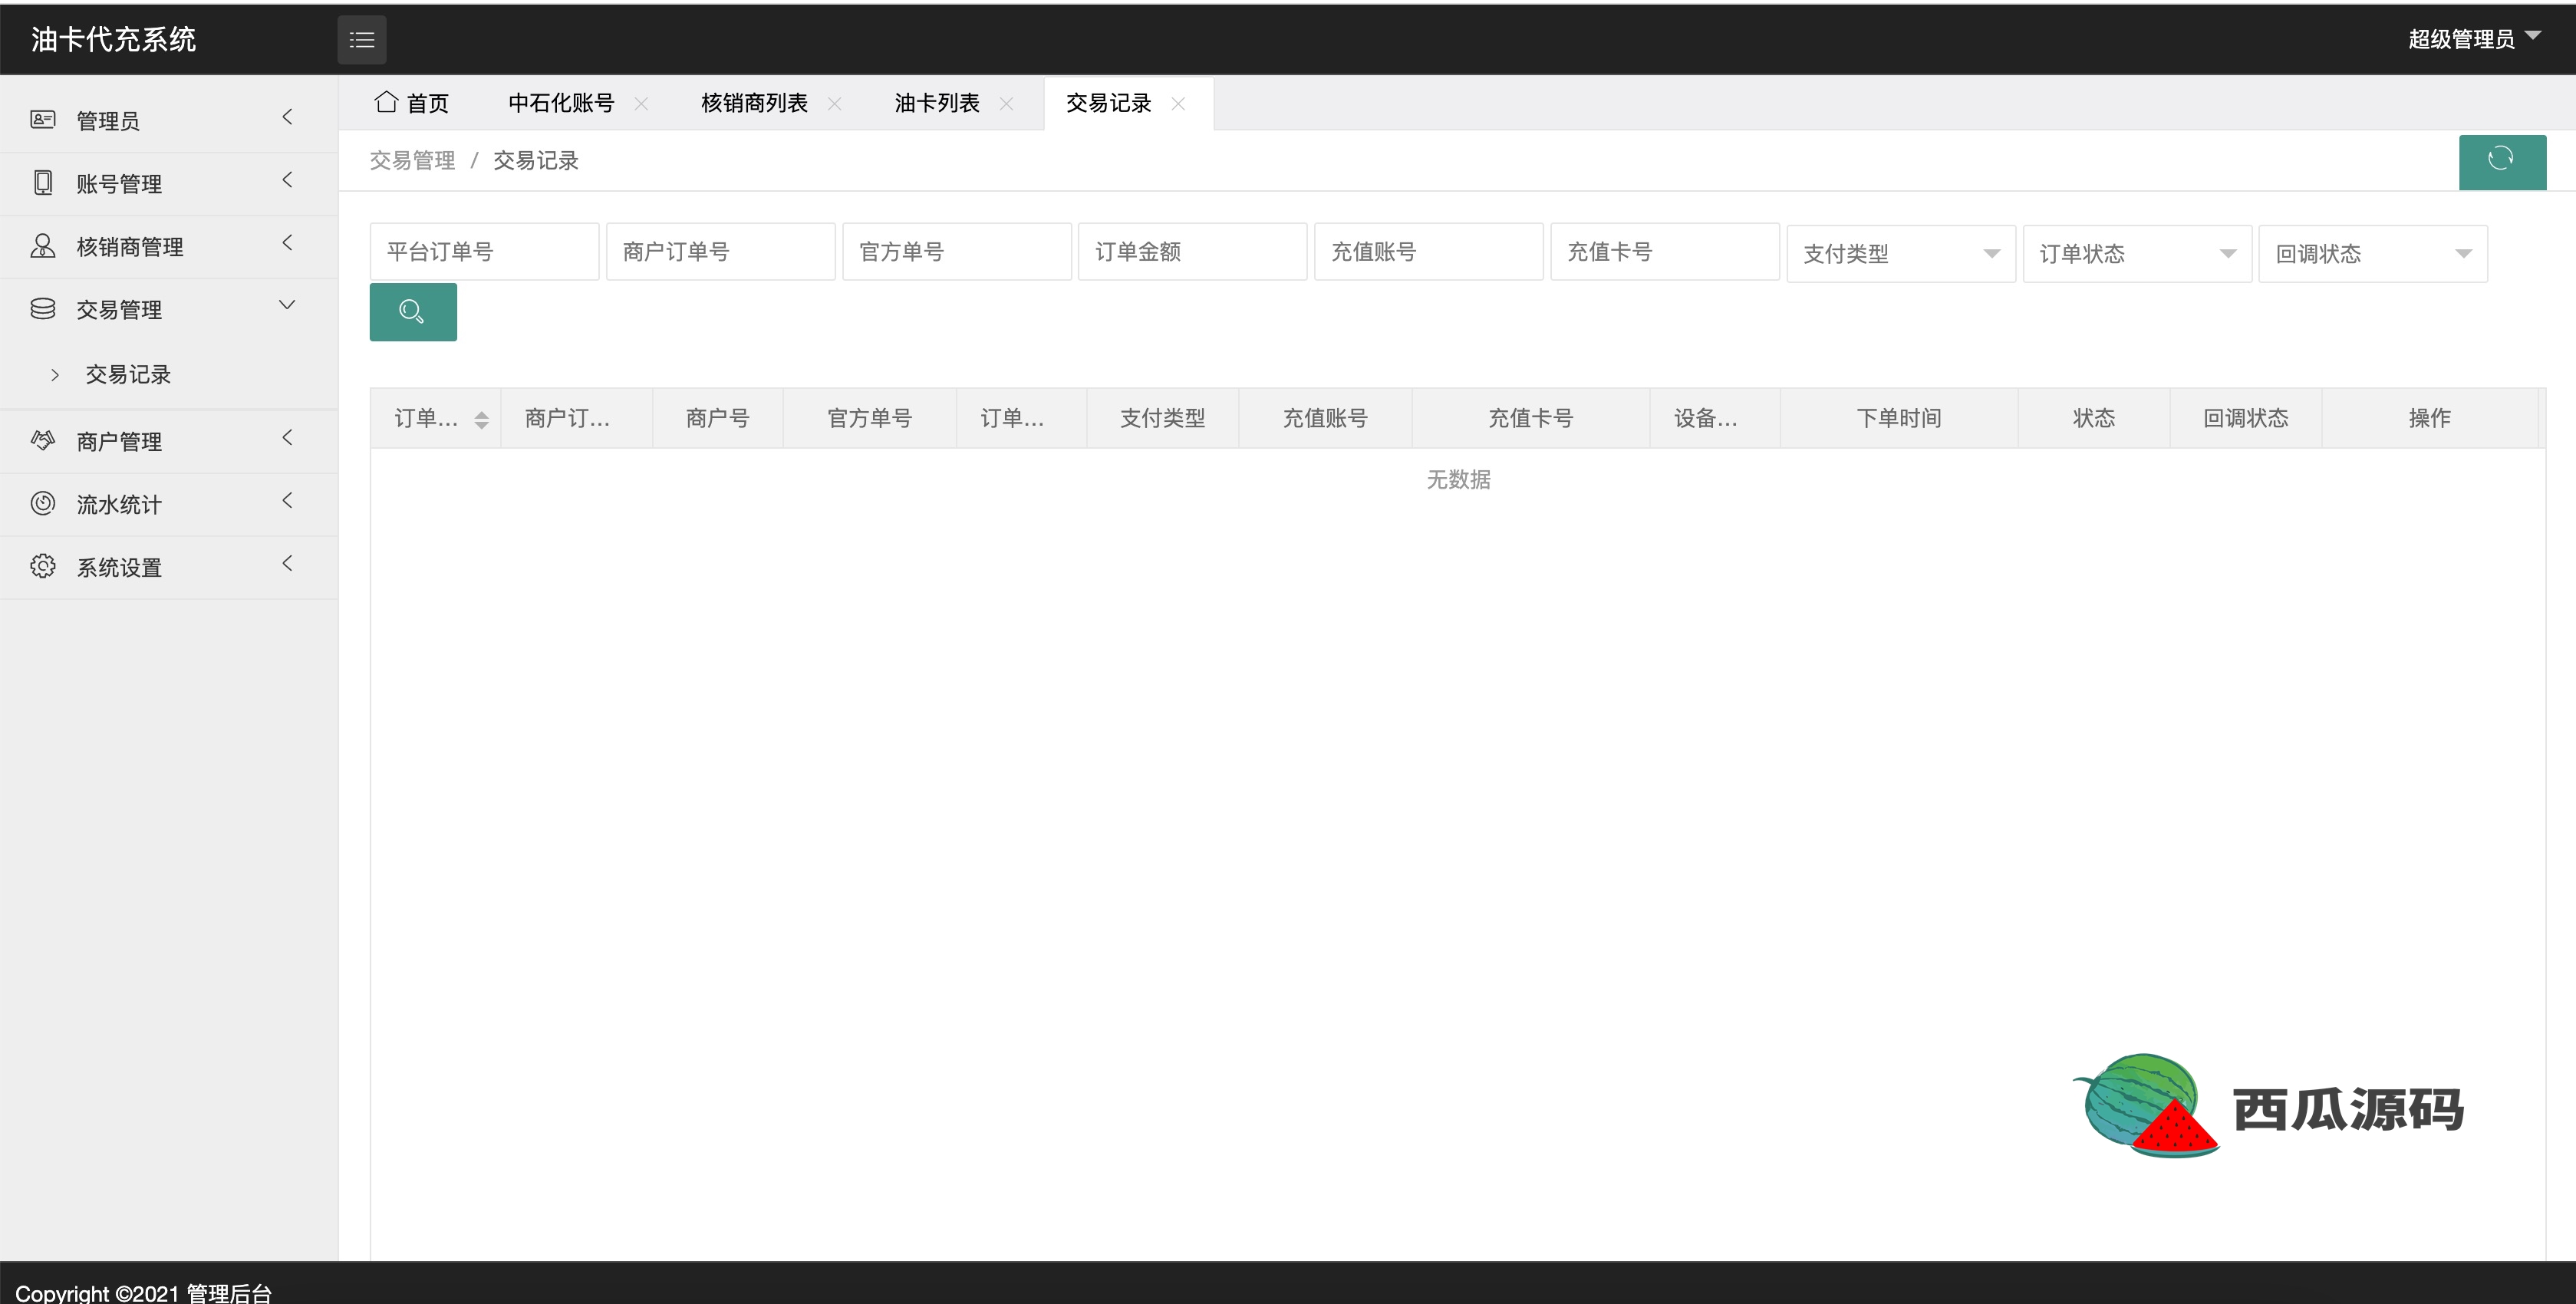Click the 管理员 ID card icon
This screenshot has width=2576, height=1304.
pos(42,120)
